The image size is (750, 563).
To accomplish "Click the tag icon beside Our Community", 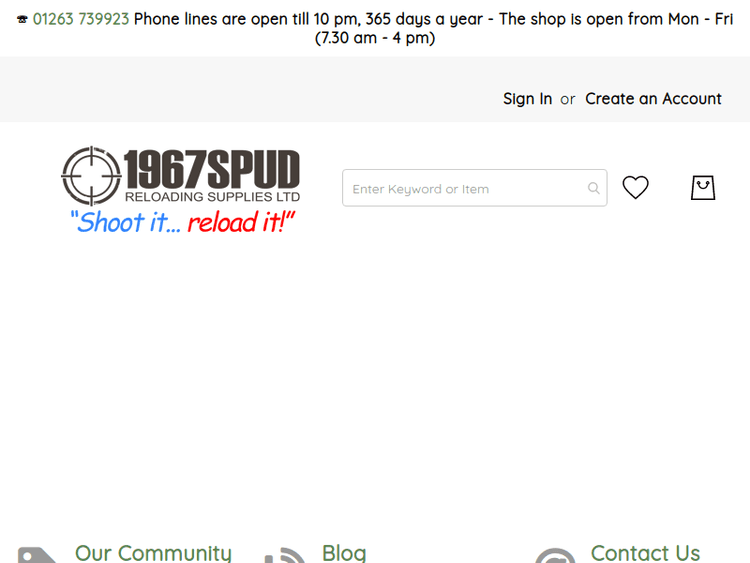I will [37, 555].
